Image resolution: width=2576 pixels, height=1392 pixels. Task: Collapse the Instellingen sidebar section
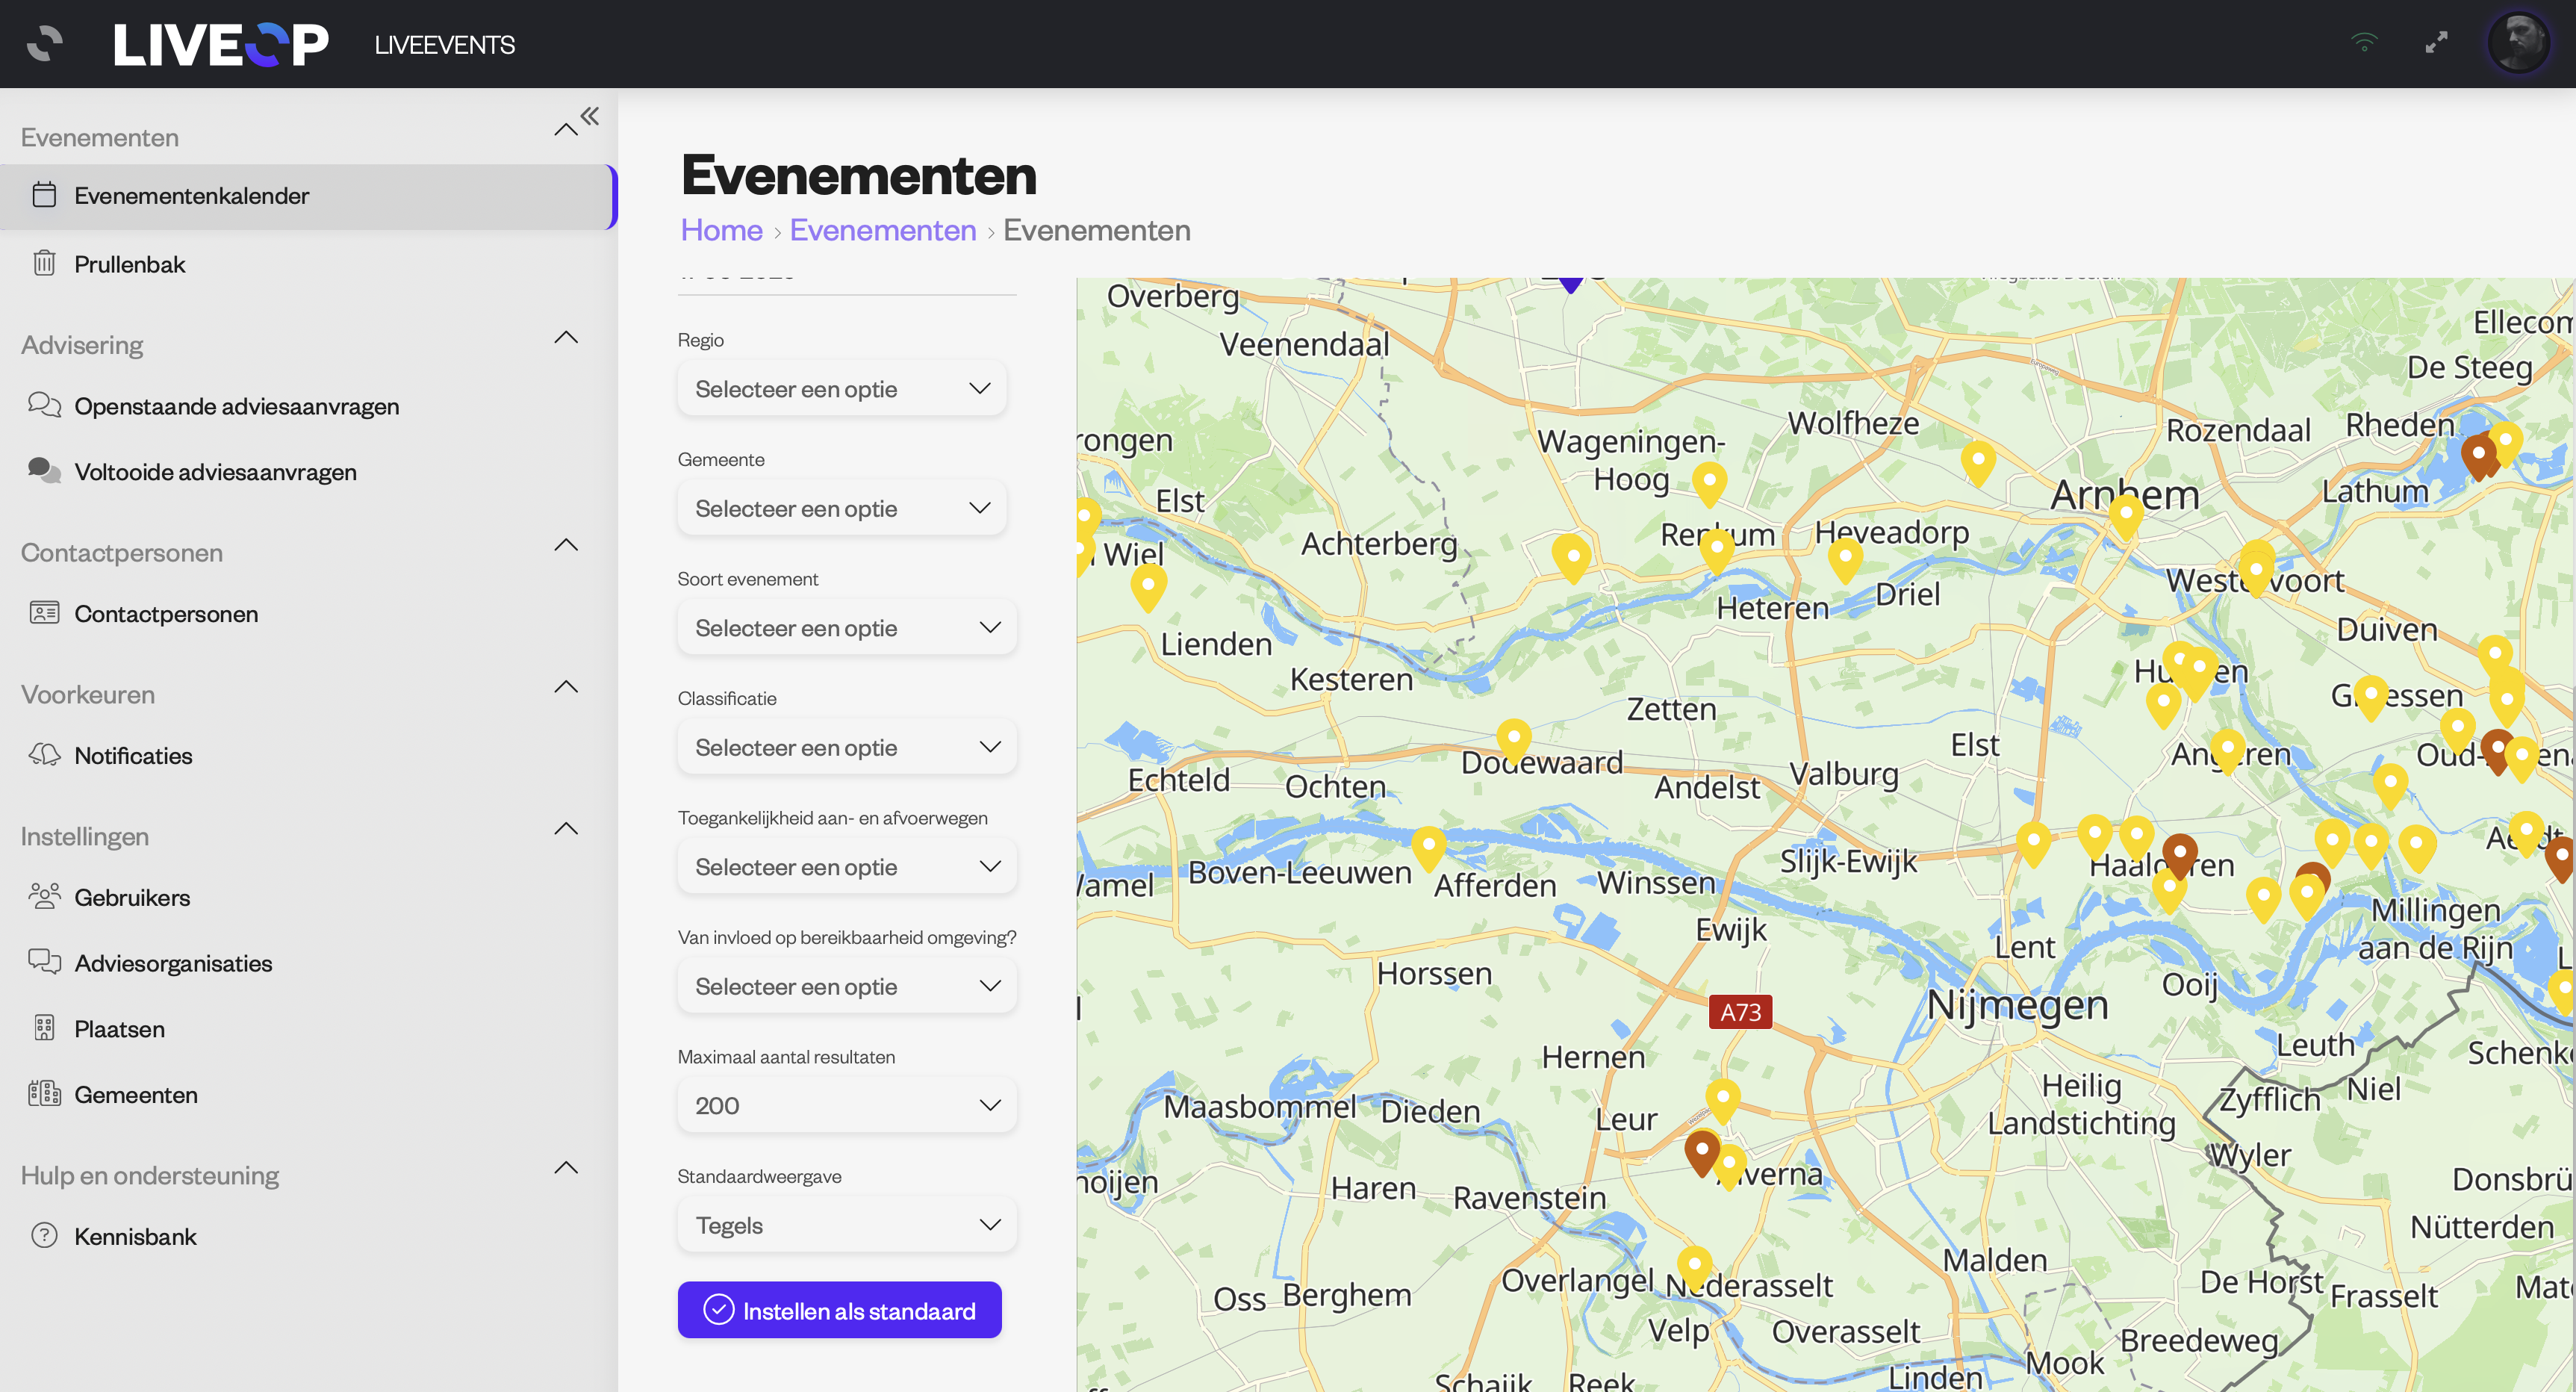tap(566, 829)
